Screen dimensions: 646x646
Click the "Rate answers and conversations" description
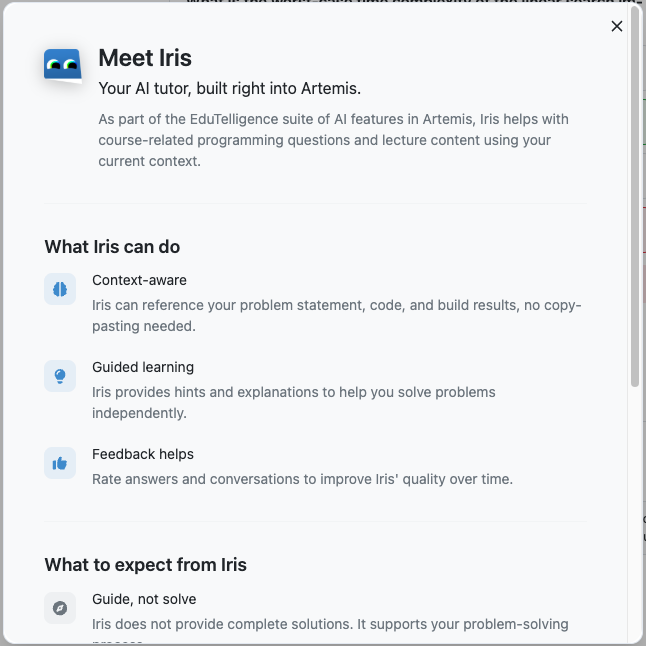coord(302,479)
